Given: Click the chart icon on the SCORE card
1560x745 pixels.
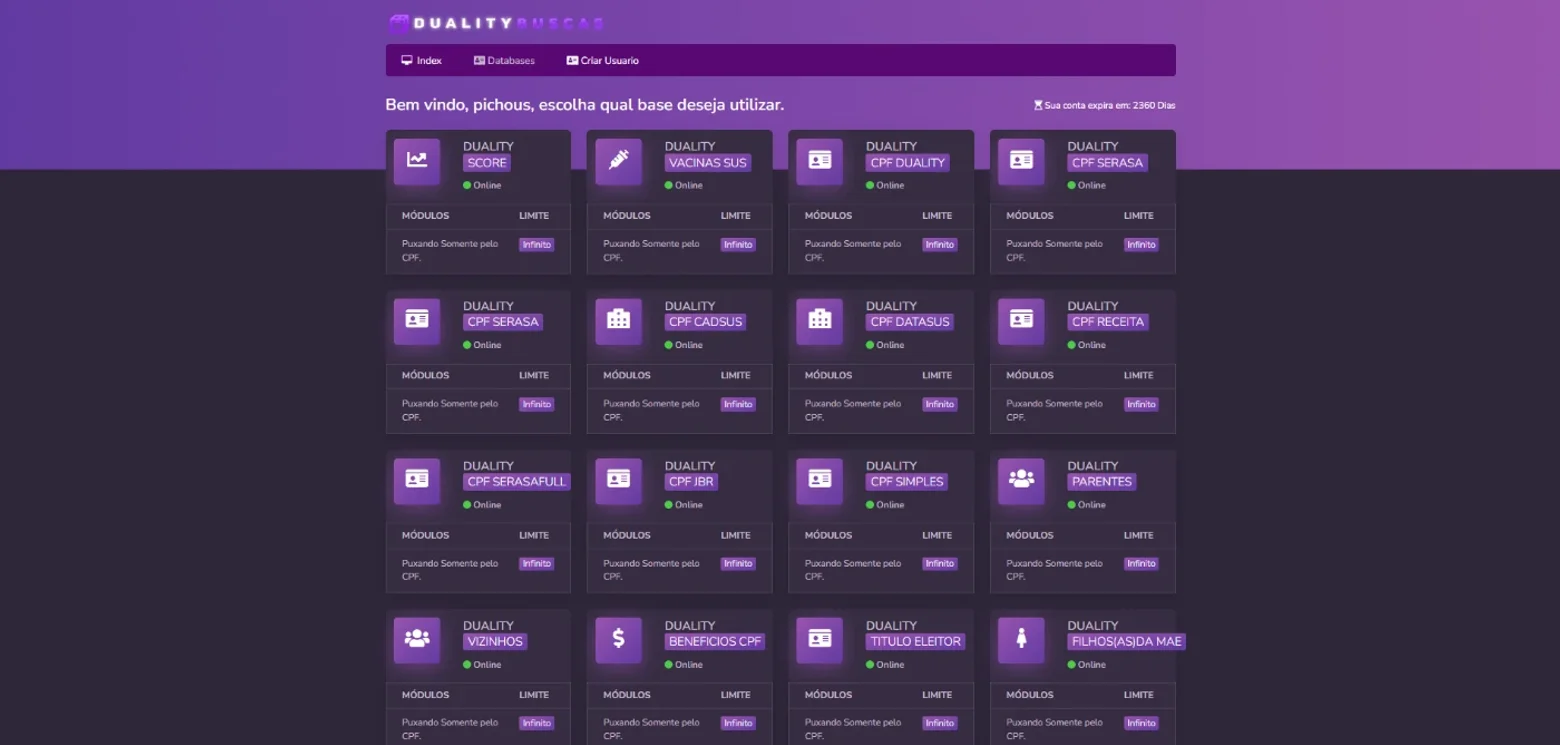Looking at the screenshot, I should click(x=417, y=161).
